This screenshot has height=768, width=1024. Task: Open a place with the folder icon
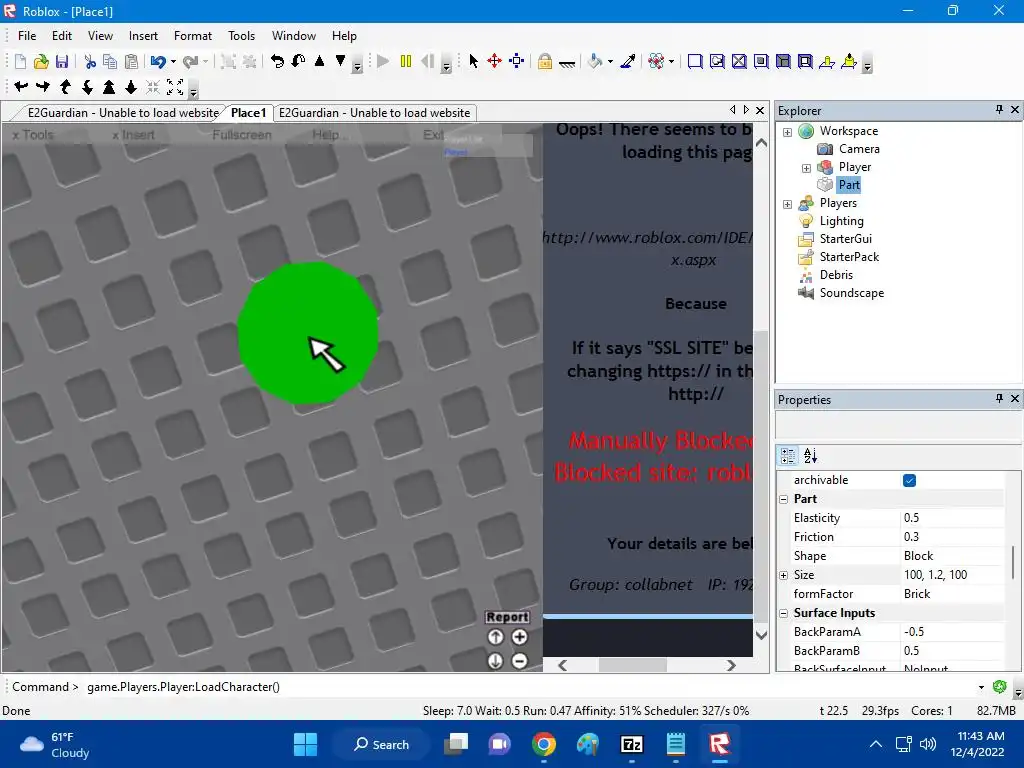coord(41,61)
